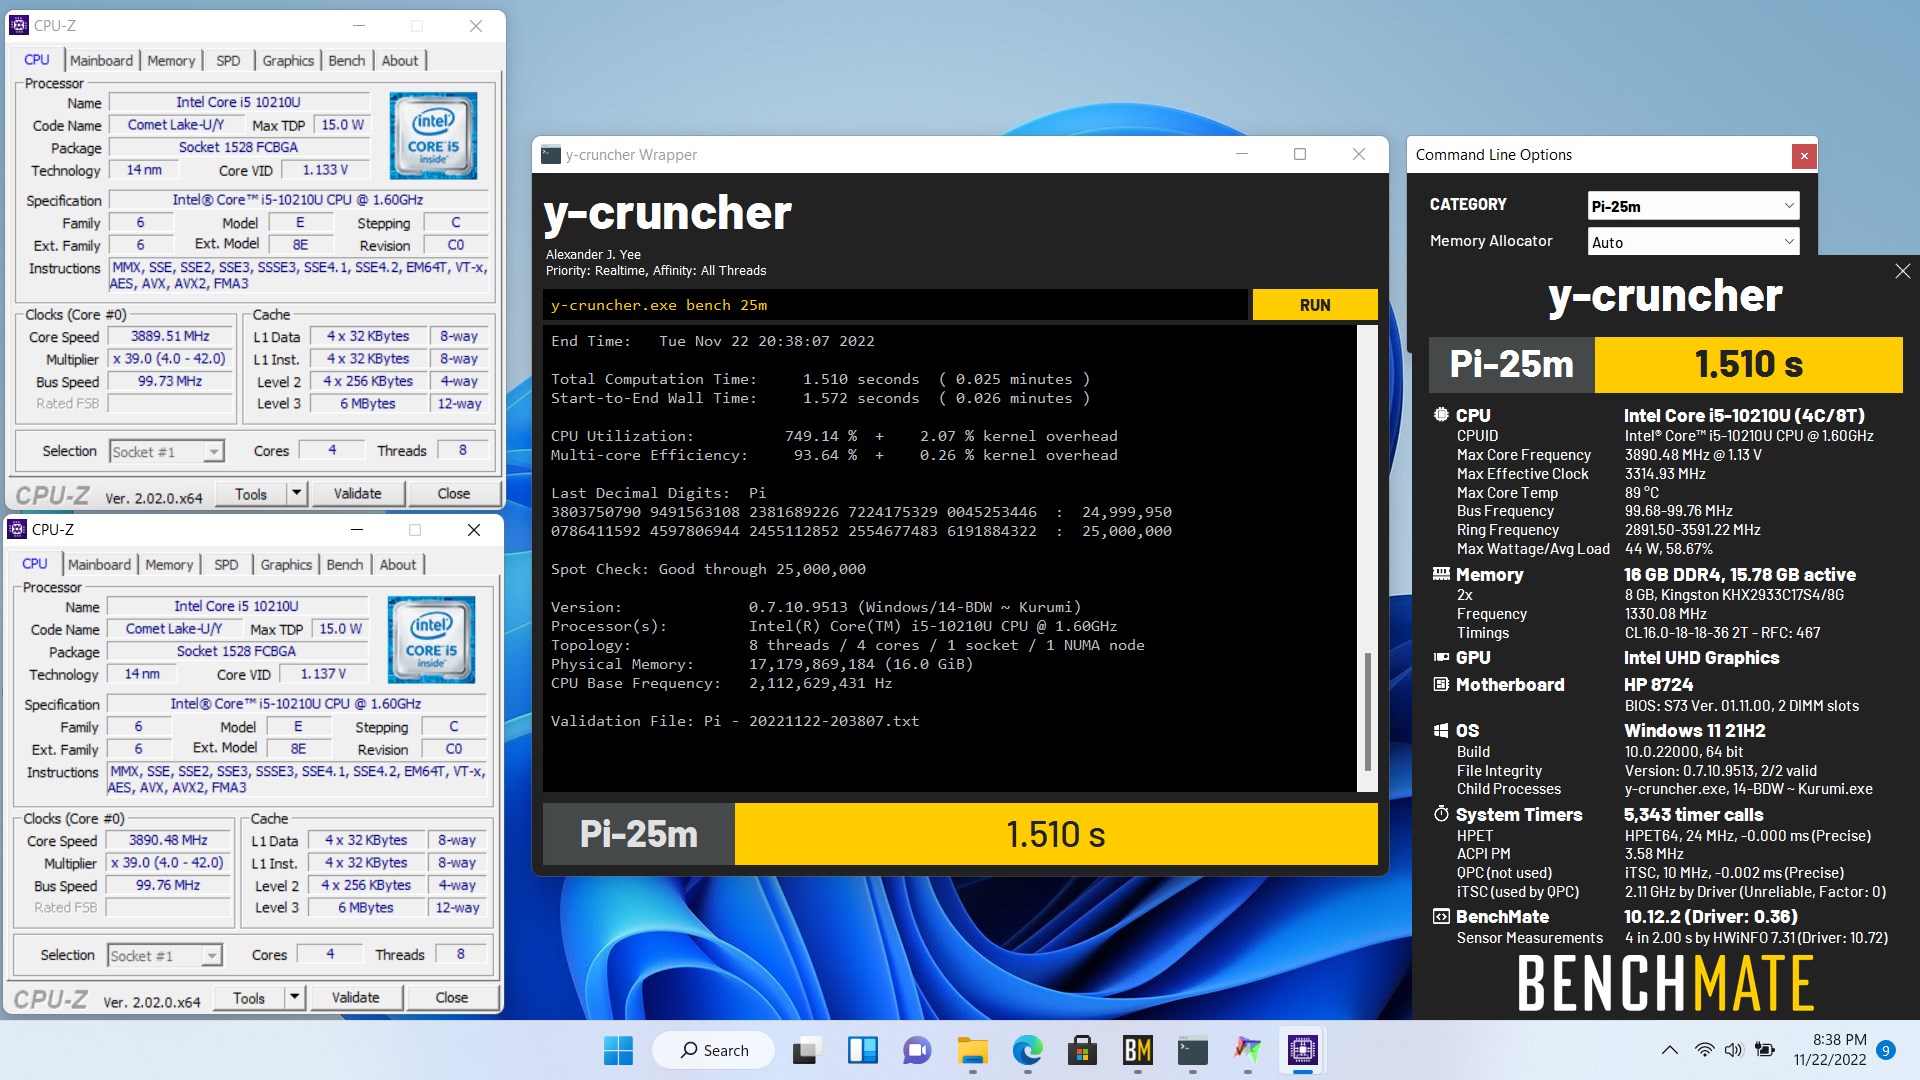This screenshot has height=1080, width=1920.
Task: Click the OS Windows icon in BenchMate
Action: coord(1441,730)
